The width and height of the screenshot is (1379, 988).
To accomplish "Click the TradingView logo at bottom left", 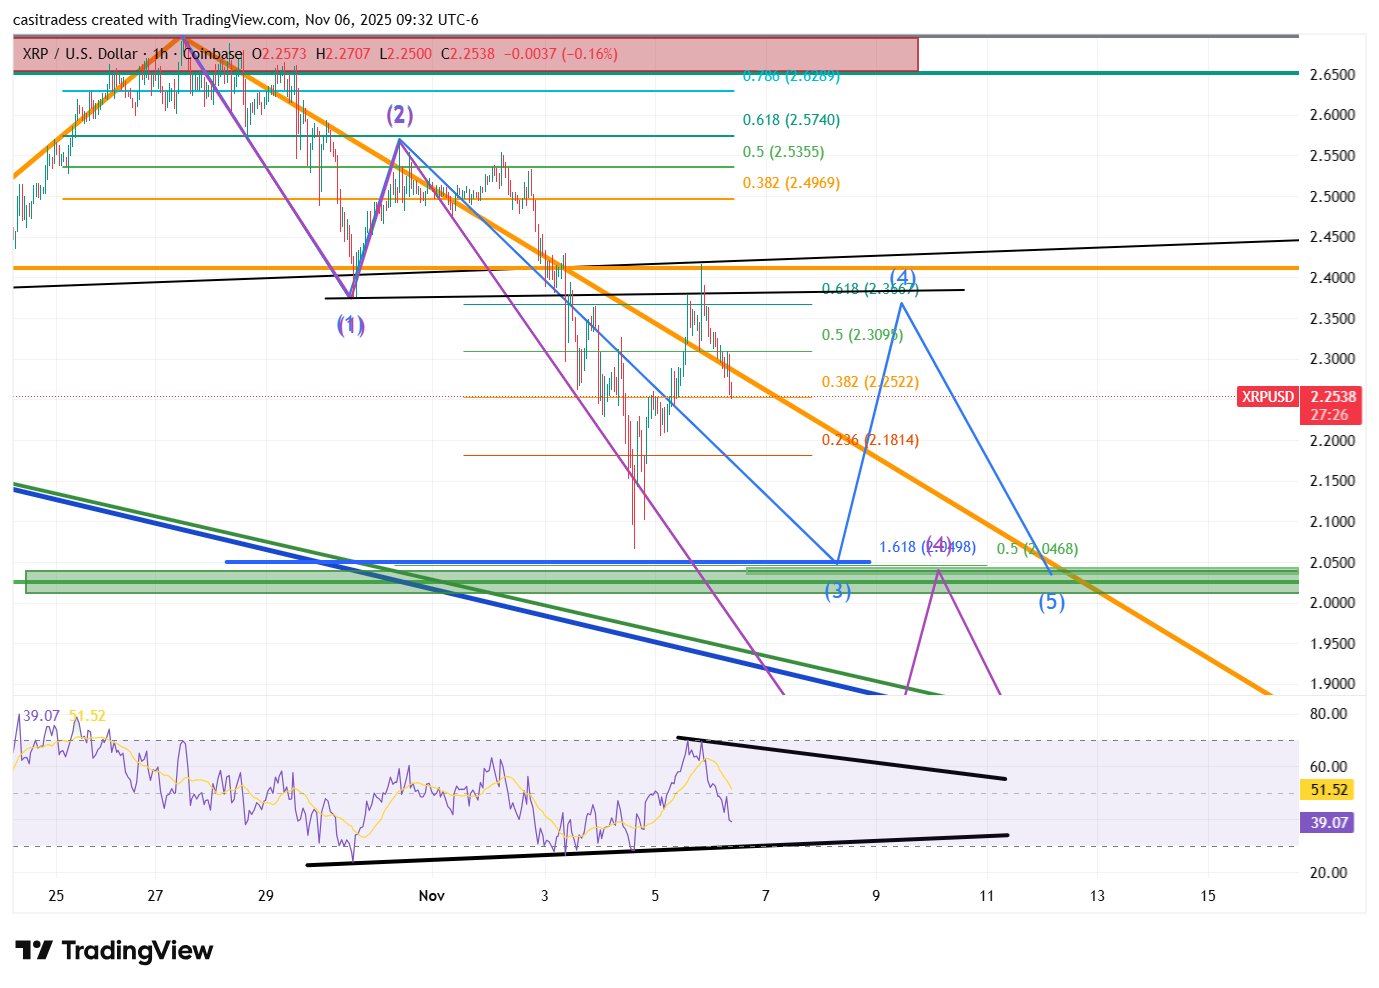I will (x=114, y=950).
